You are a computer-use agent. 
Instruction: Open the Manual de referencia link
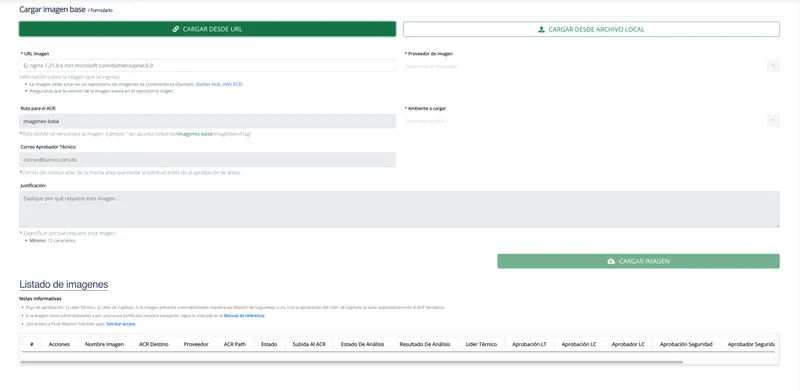(x=244, y=316)
